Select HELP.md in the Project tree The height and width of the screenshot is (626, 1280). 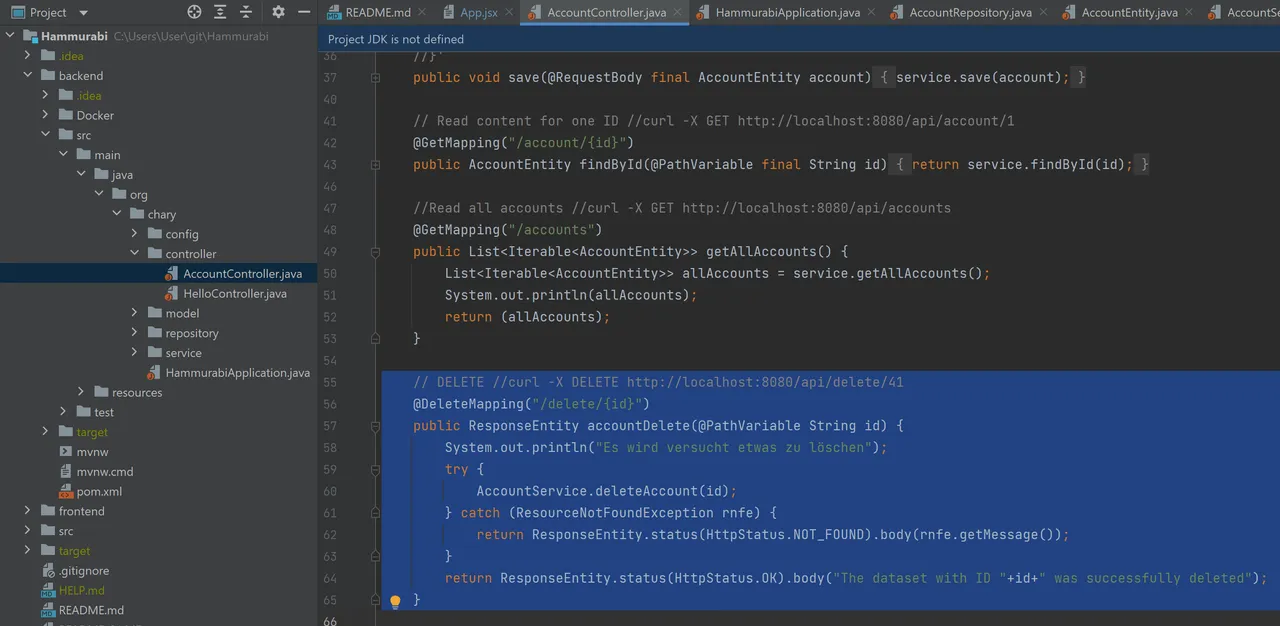82,591
